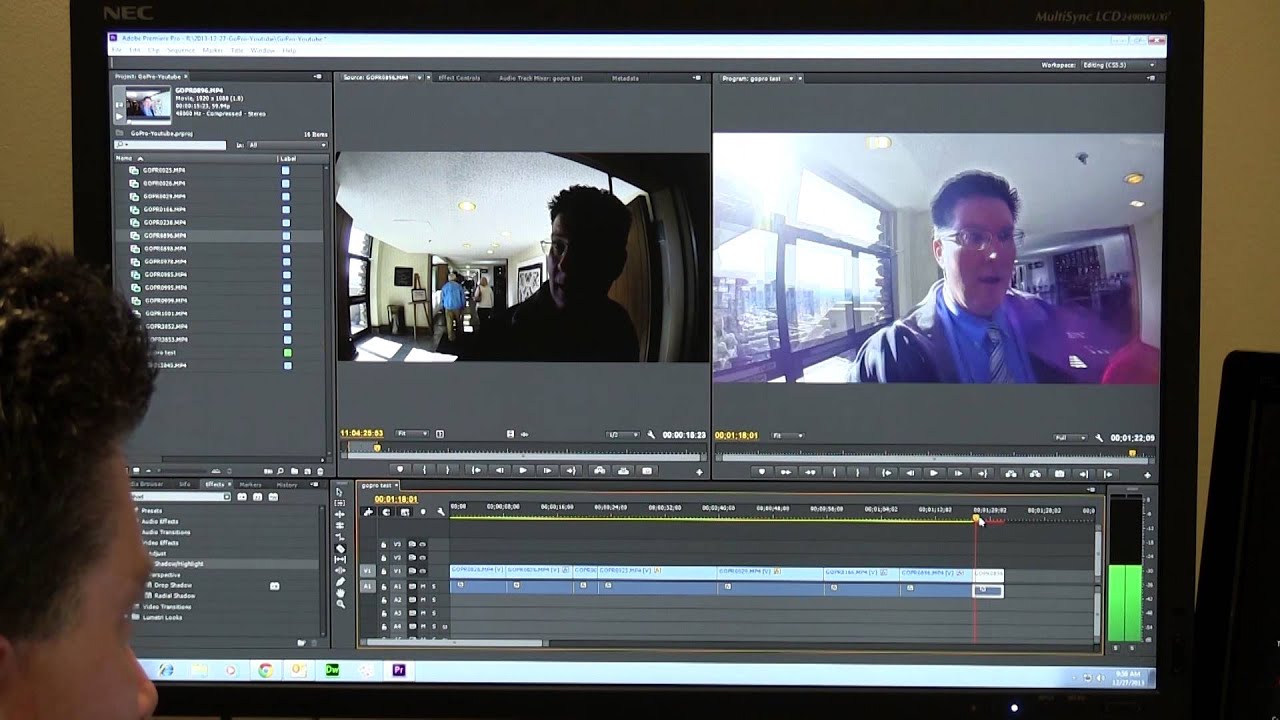The image size is (1280, 720).
Task: Launch Google Chrome from the taskbar
Action: 265,670
